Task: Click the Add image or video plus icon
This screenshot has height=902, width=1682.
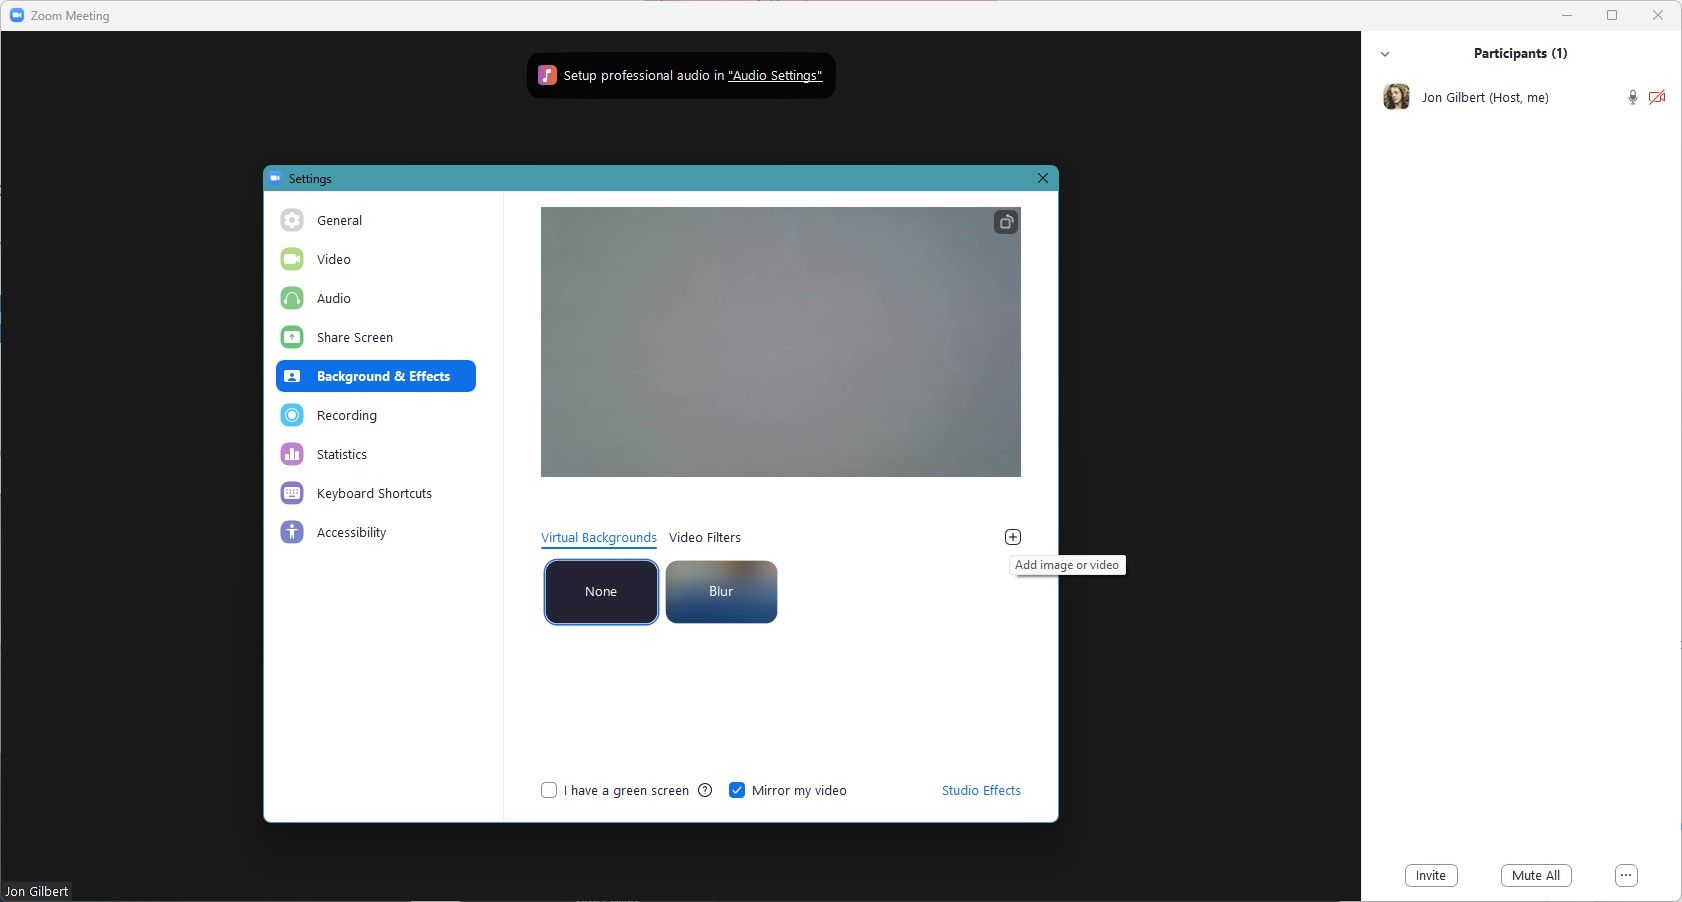Action: 1011,536
